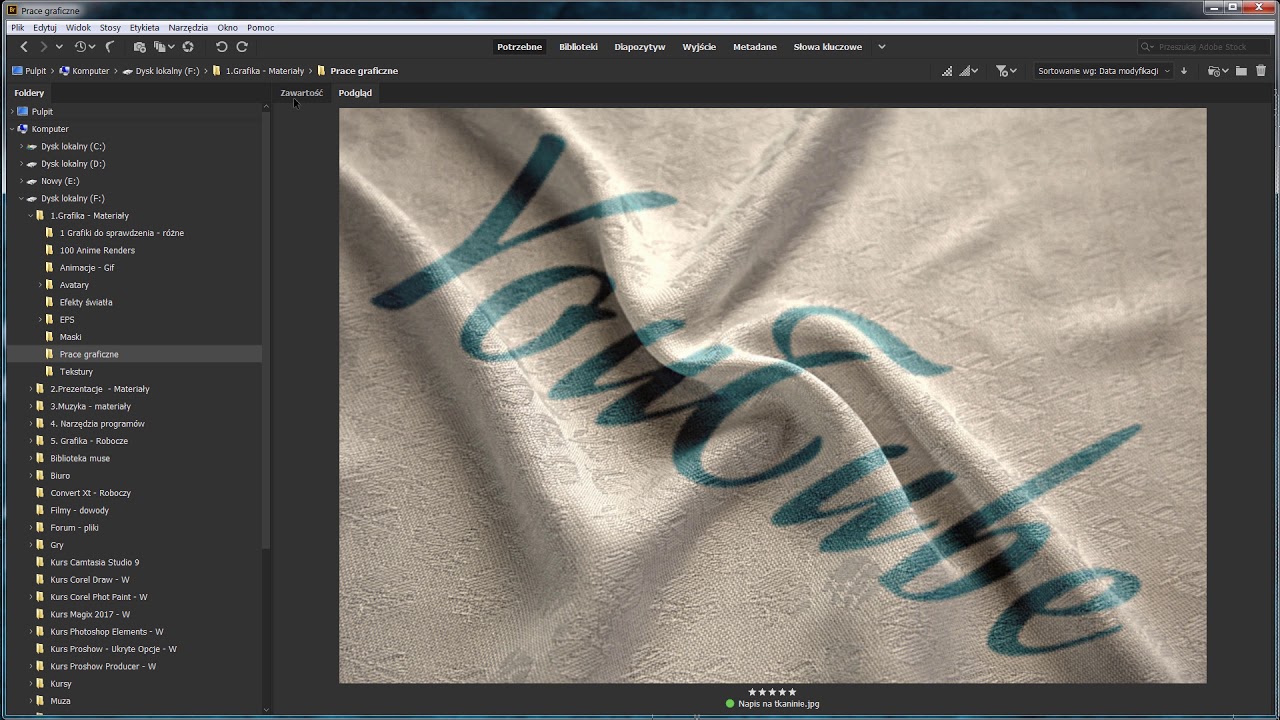Go back to the previous folder

click(25, 47)
